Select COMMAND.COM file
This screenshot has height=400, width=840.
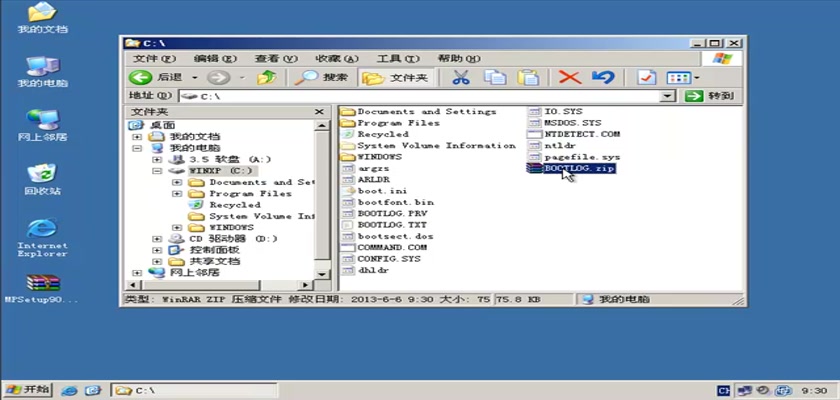click(x=392, y=247)
